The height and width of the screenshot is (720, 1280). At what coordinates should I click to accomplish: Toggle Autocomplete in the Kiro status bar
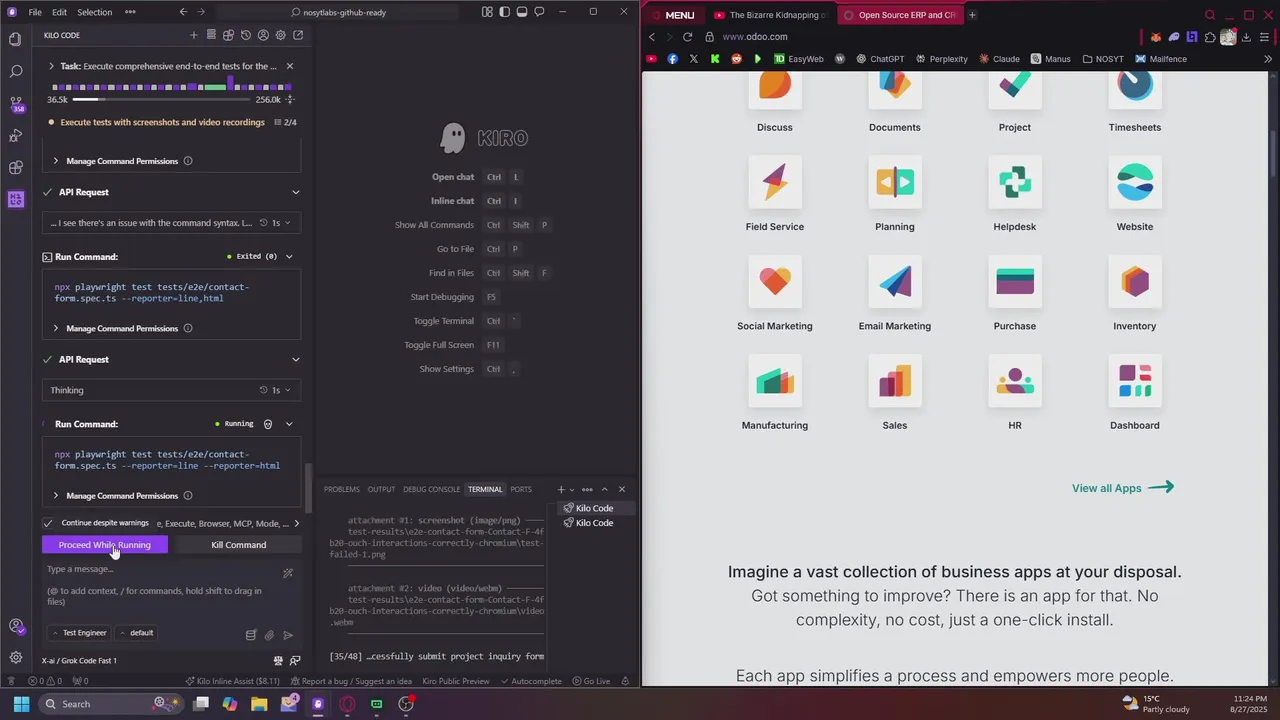[530, 681]
